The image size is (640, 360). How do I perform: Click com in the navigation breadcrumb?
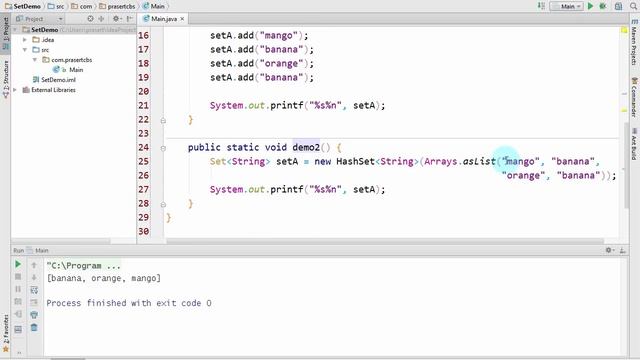pos(82,6)
